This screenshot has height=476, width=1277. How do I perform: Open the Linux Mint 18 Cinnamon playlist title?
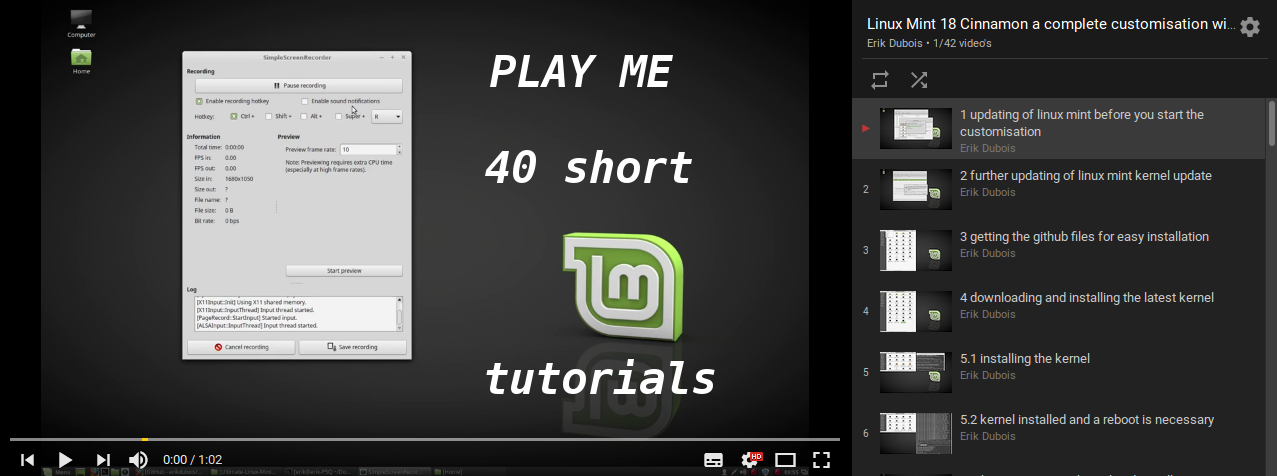1051,24
